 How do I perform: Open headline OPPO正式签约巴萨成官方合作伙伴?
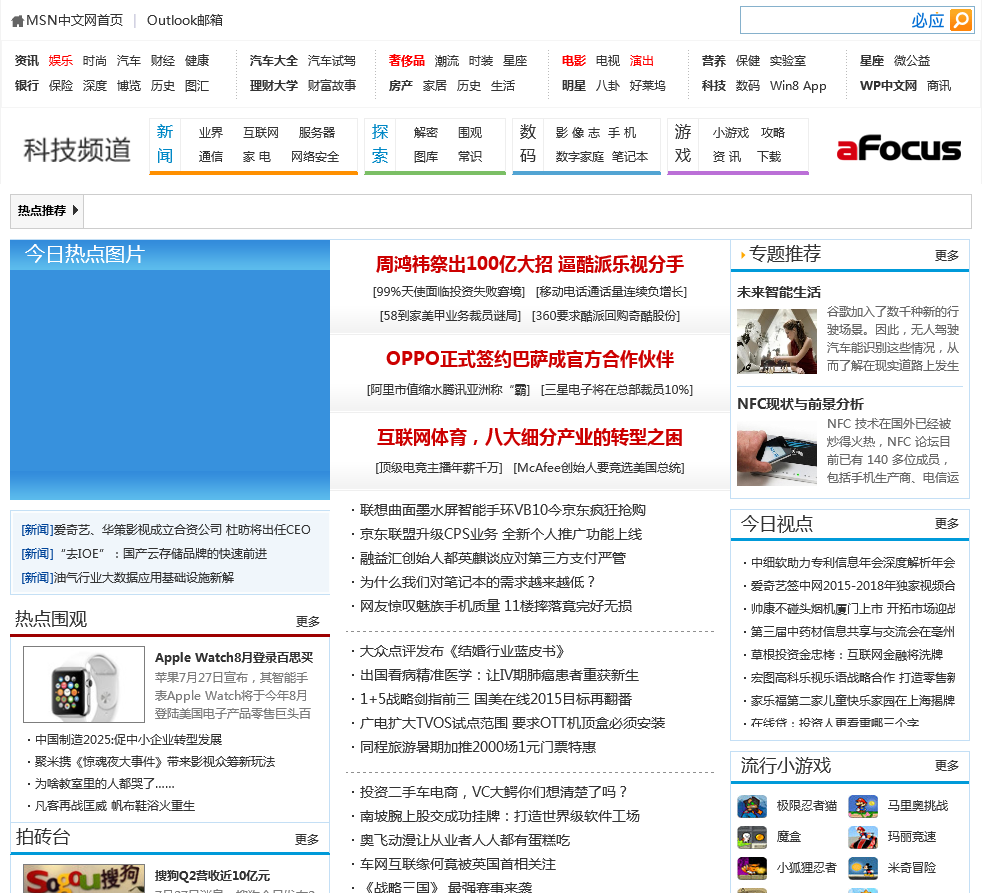pyautogui.click(x=530, y=359)
